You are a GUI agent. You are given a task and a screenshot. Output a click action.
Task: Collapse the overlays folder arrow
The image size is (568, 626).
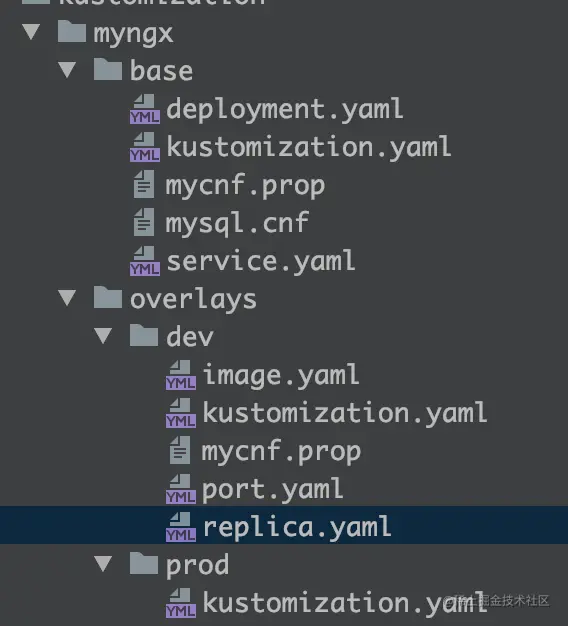67,298
